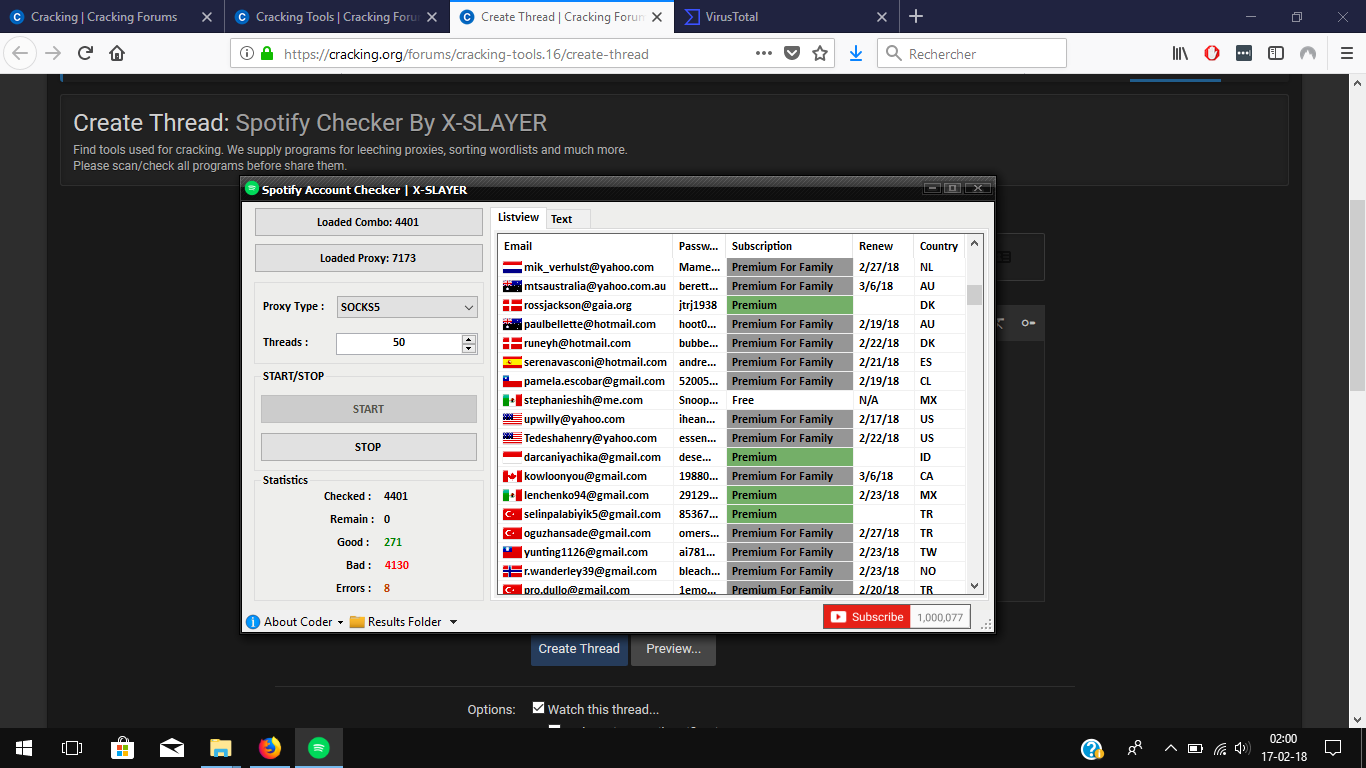Open the Action Center notifications icon
1366x768 pixels.
[x=1333, y=748]
